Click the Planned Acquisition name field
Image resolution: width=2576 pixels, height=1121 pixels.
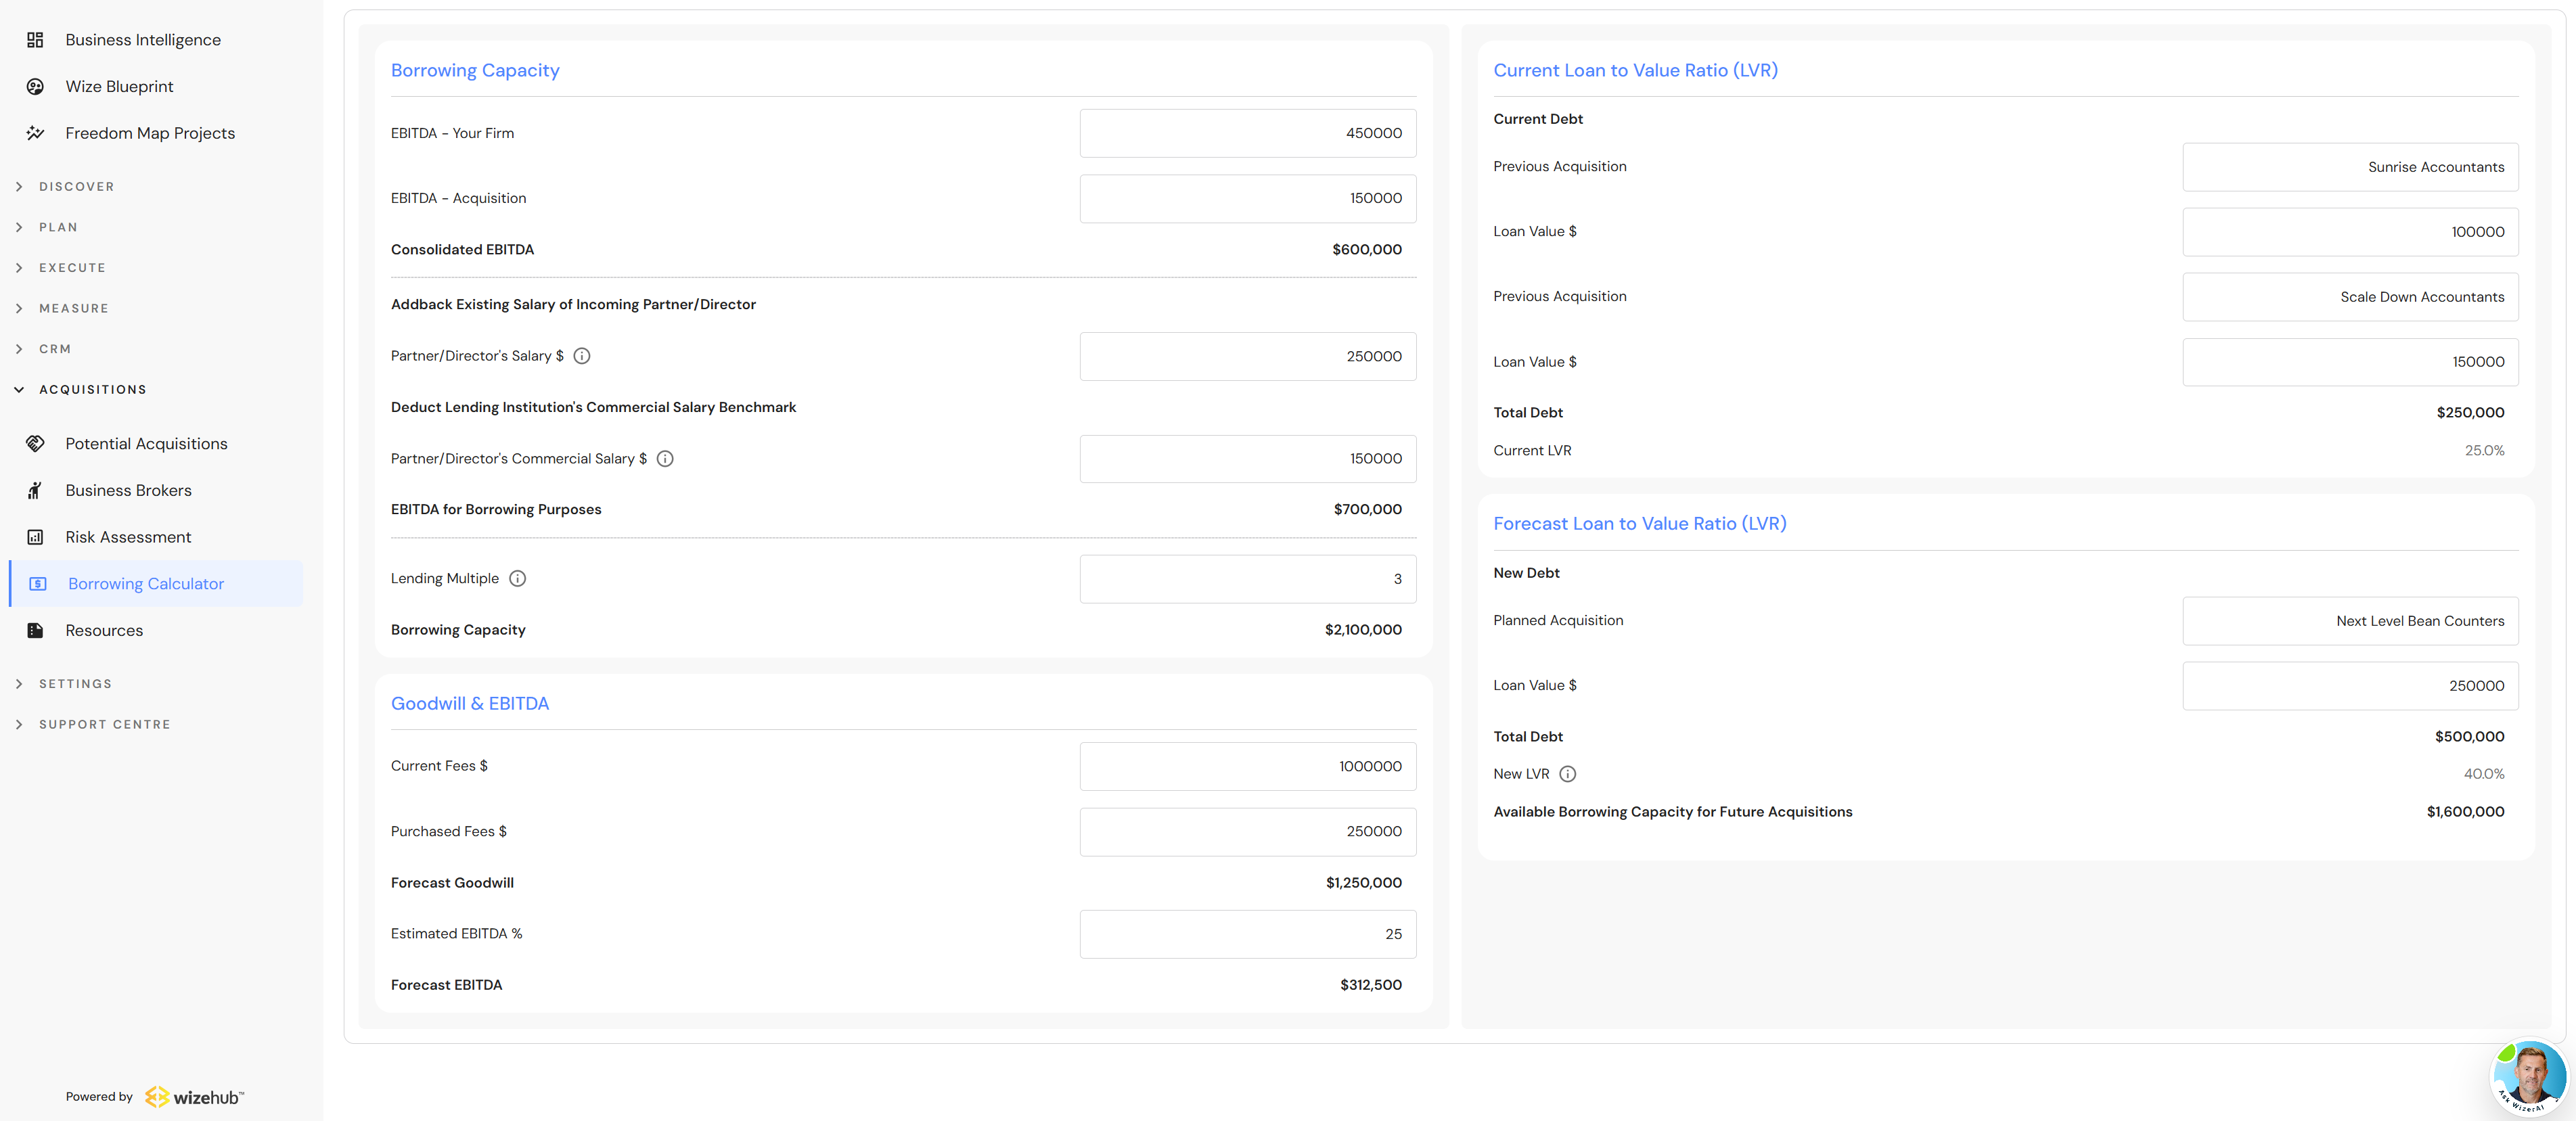tap(2349, 621)
